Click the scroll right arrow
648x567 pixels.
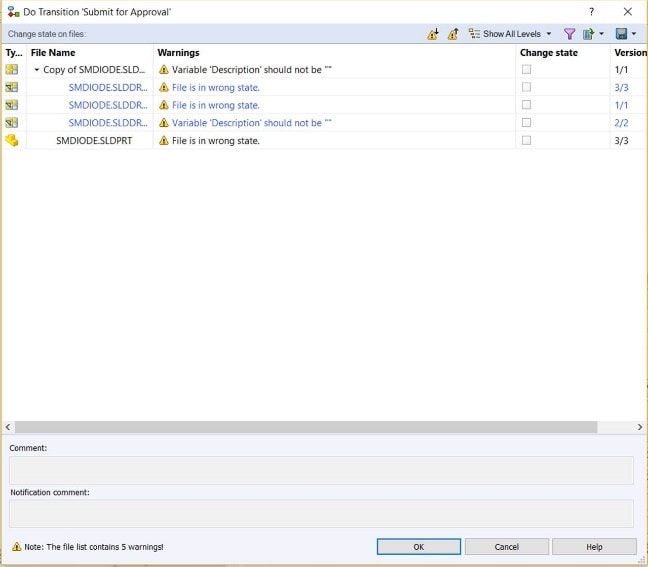click(640, 427)
